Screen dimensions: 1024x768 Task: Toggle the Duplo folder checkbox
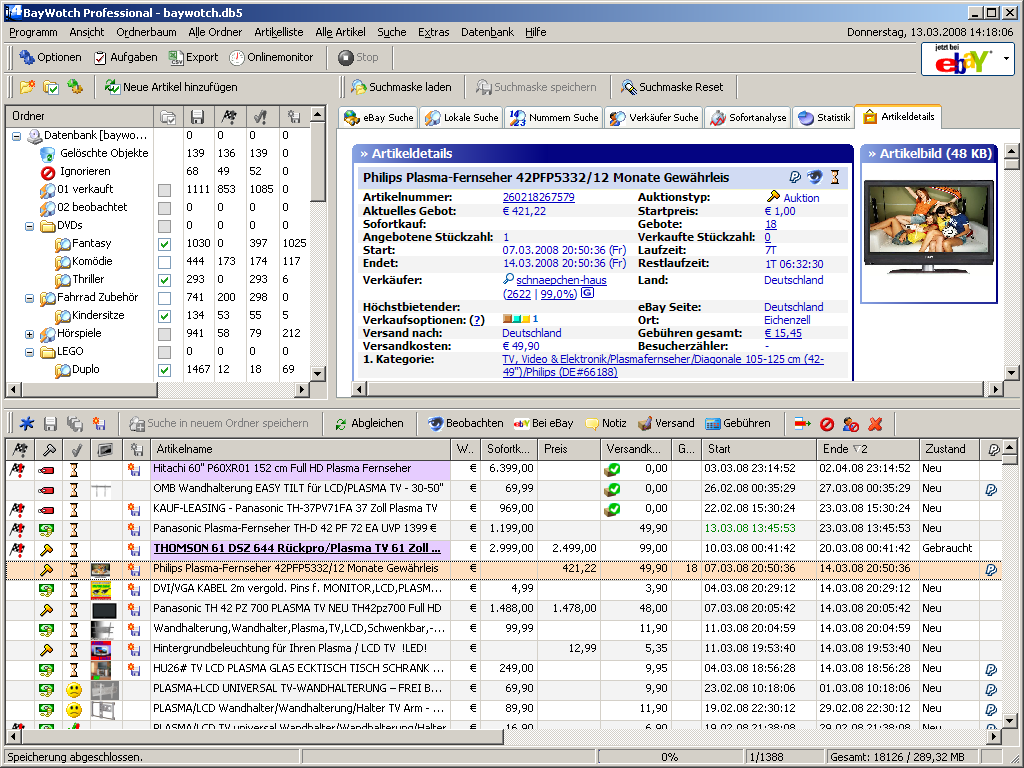(x=165, y=370)
